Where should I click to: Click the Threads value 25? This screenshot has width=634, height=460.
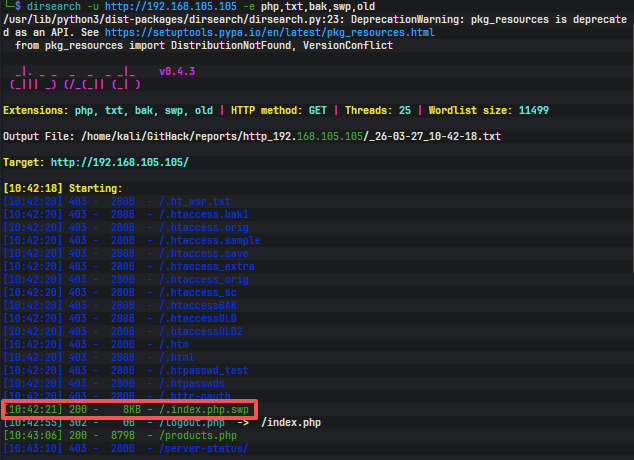pos(405,110)
